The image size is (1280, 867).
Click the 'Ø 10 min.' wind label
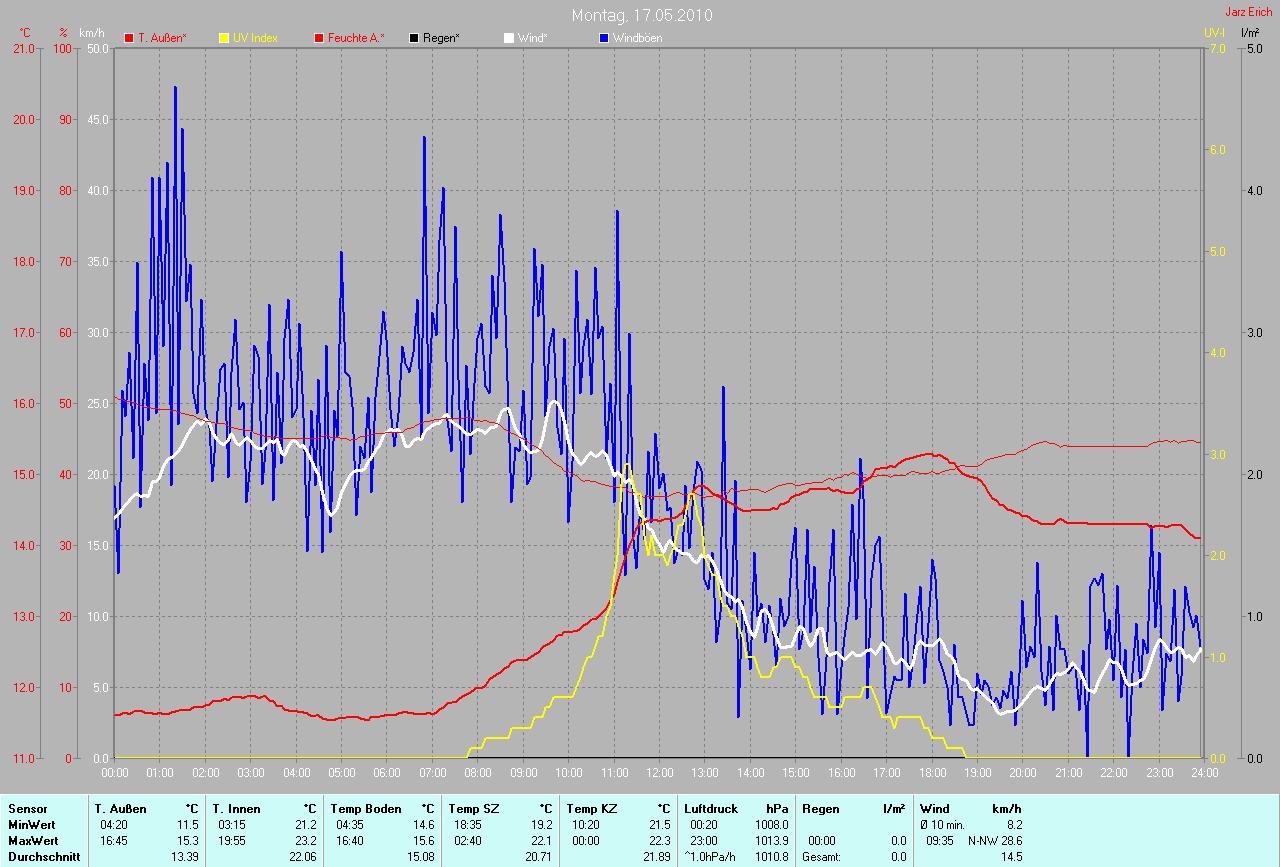click(942, 824)
